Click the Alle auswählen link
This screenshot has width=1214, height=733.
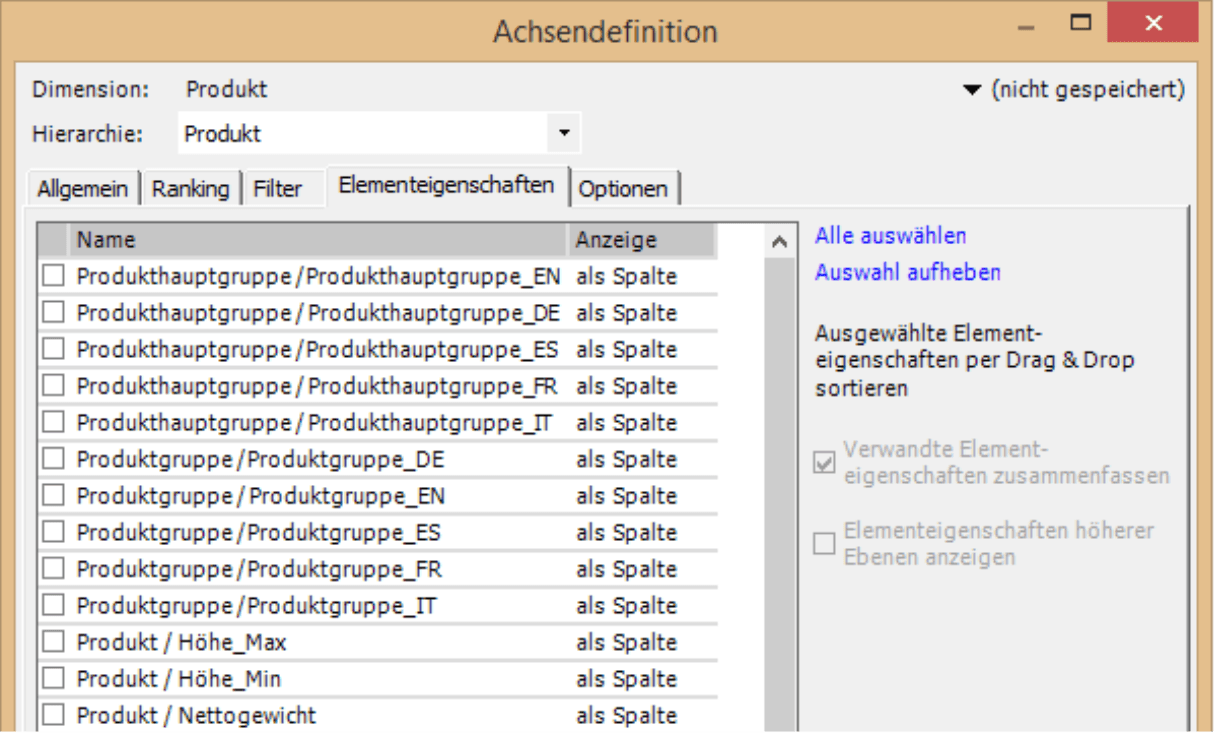(x=890, y=236)
